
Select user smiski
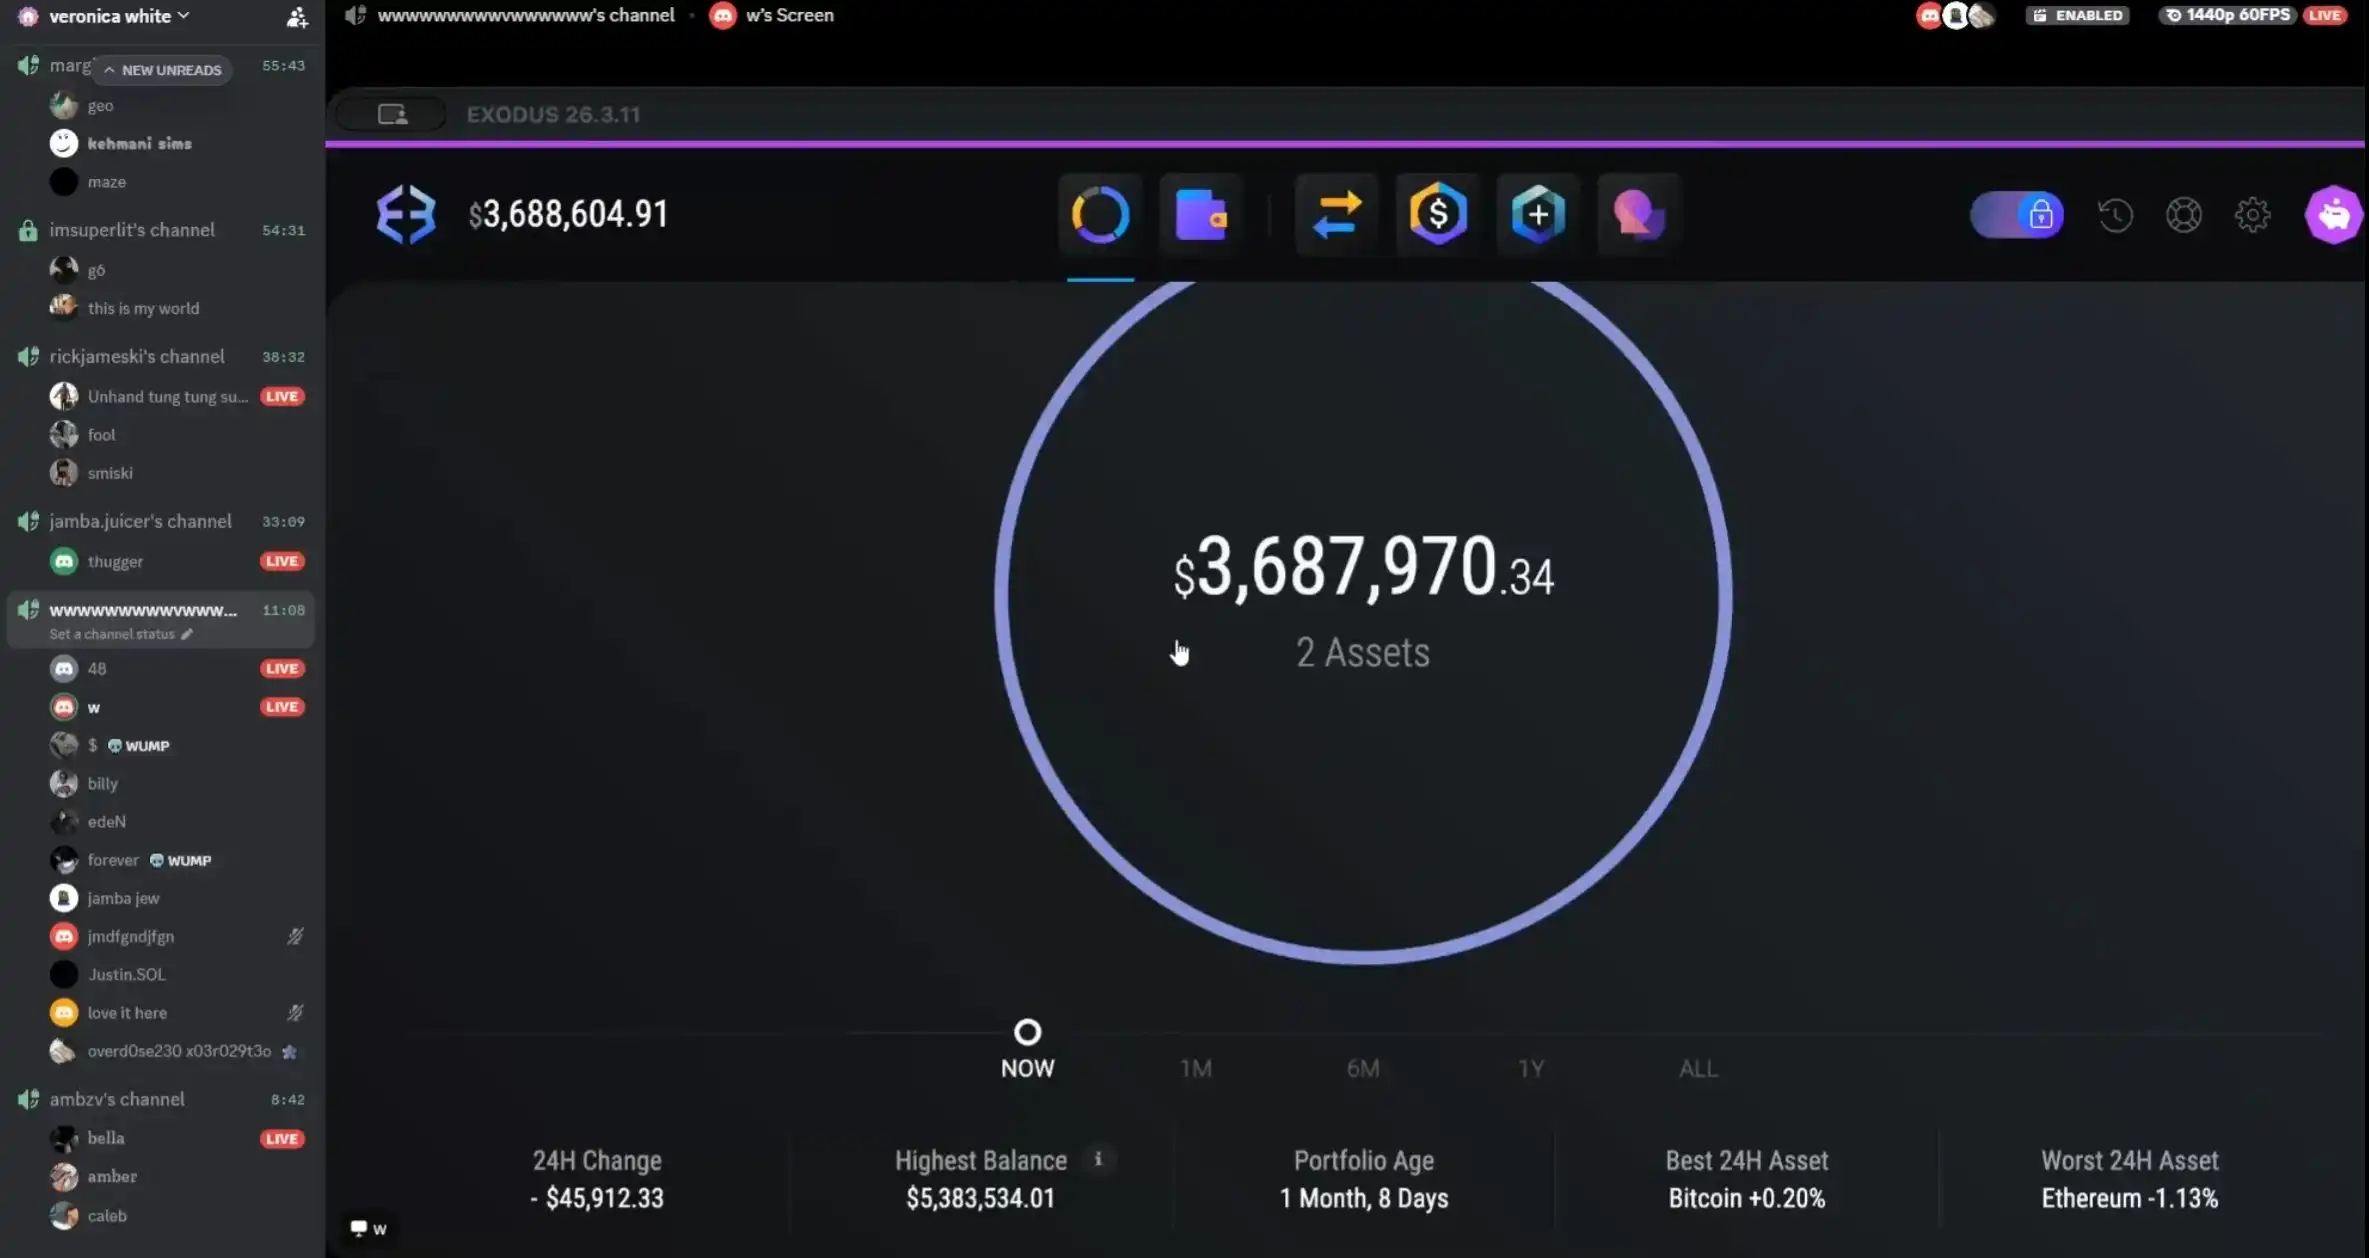[110, 473]
